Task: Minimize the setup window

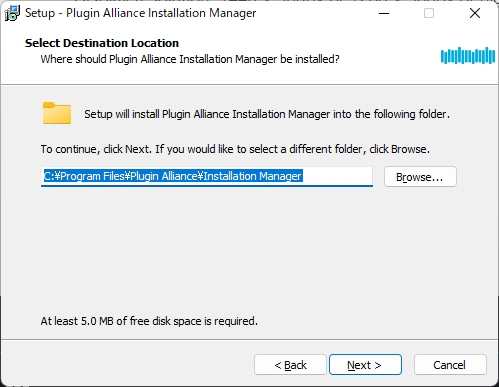Action: 384,13
